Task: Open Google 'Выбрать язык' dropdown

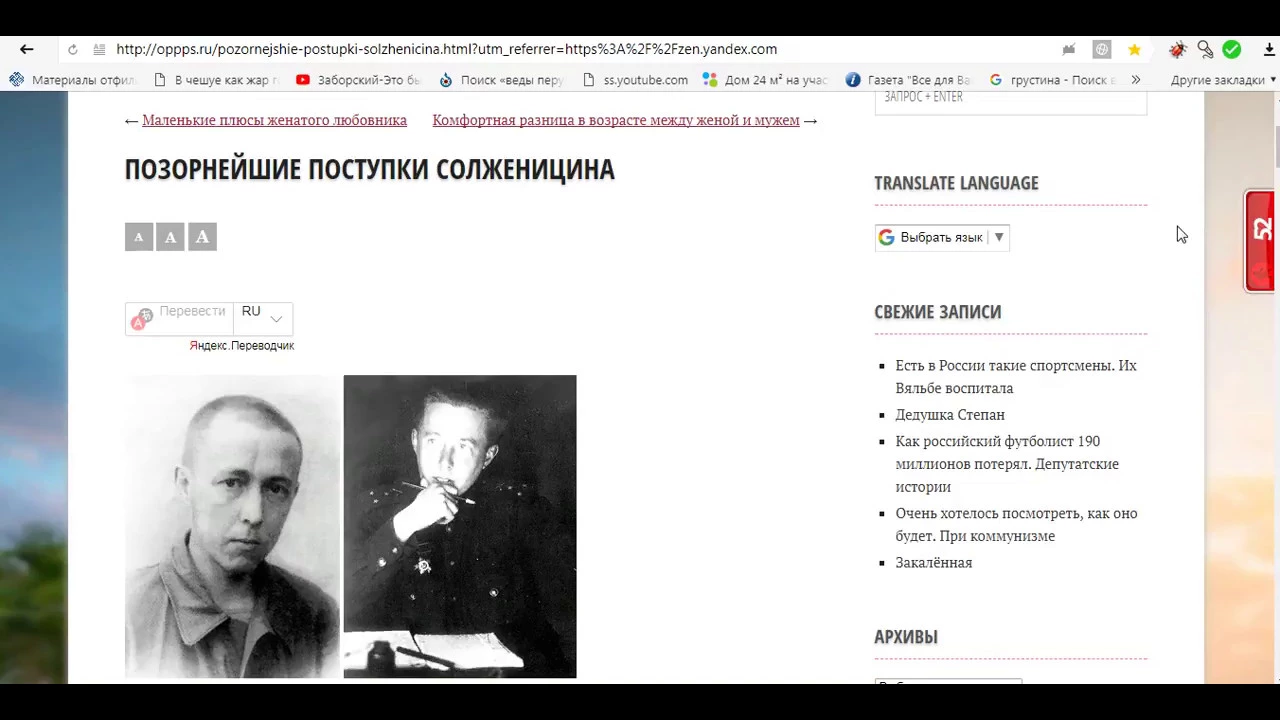Action: click(942, 237)
